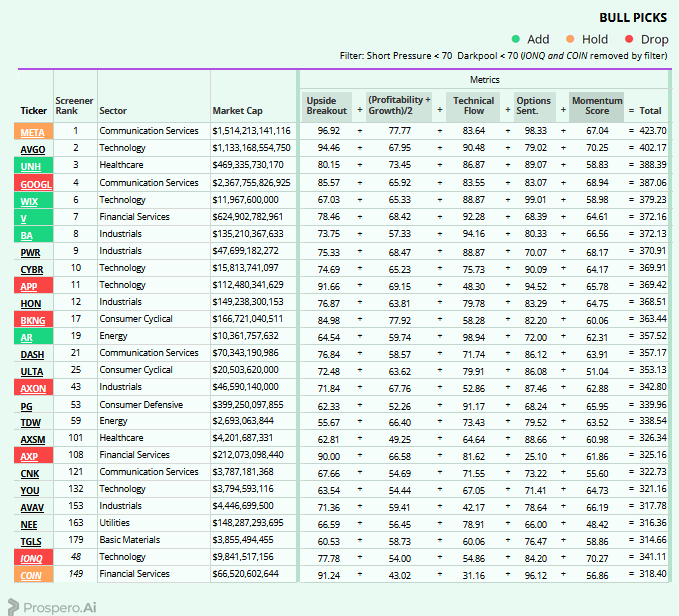679x616 pixels.
Task: Open the DASH ticker link
Action: coord(32,355)
